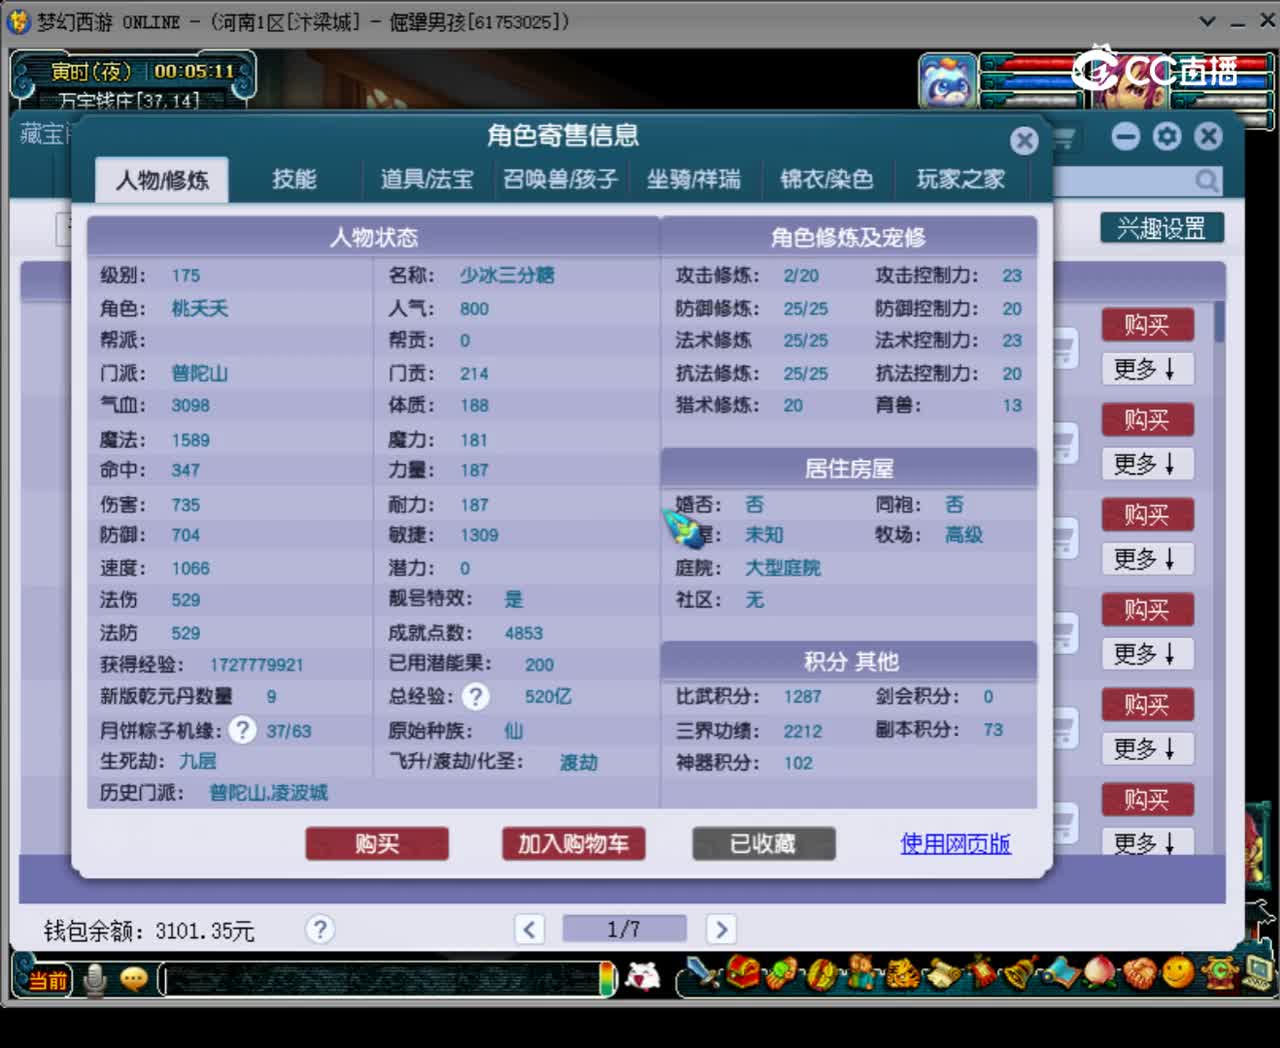
Task: Click the tiger pet icon in bottom toolbar
Action: (x=902, y=973)
